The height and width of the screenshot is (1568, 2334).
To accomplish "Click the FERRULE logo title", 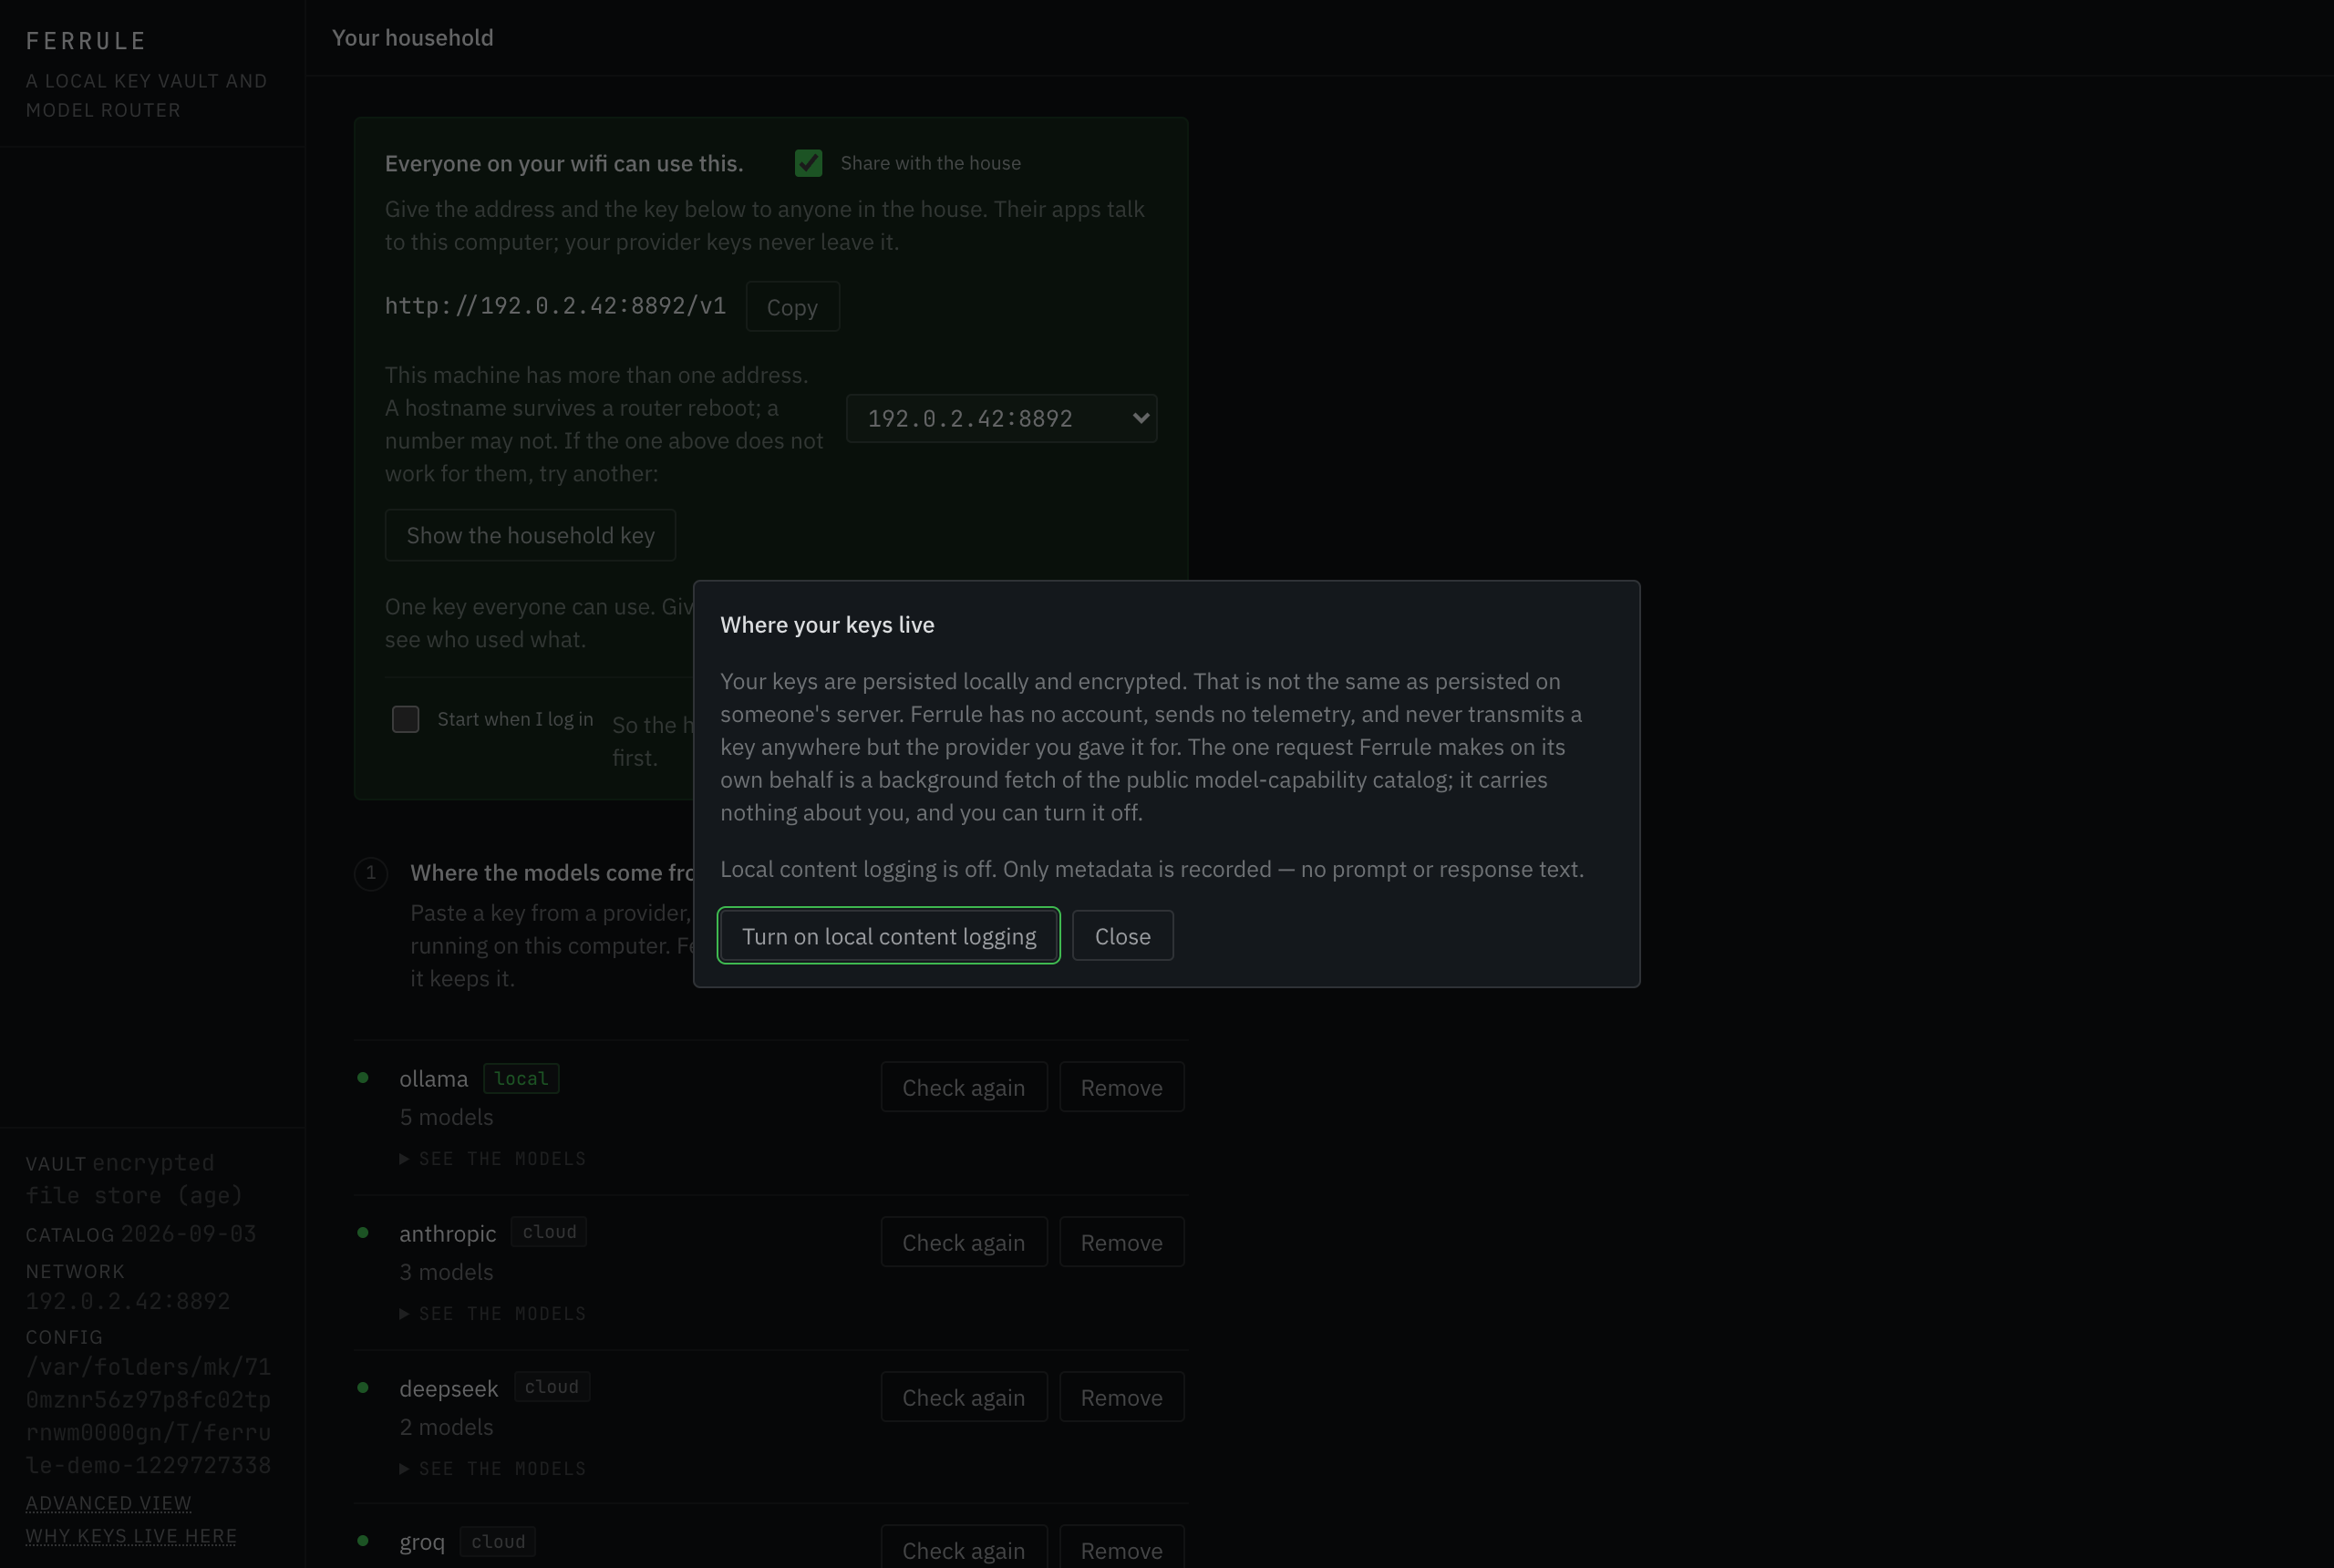I will pyautogui.click(x=86, y=41).
